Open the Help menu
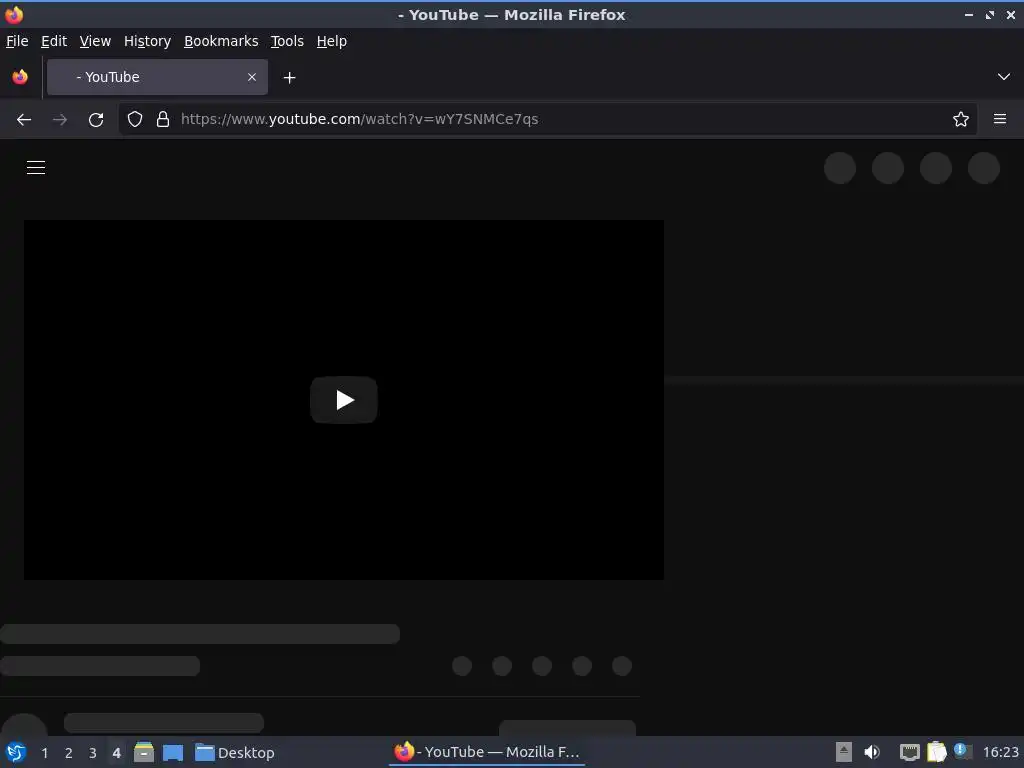 (x=332, y=41)
